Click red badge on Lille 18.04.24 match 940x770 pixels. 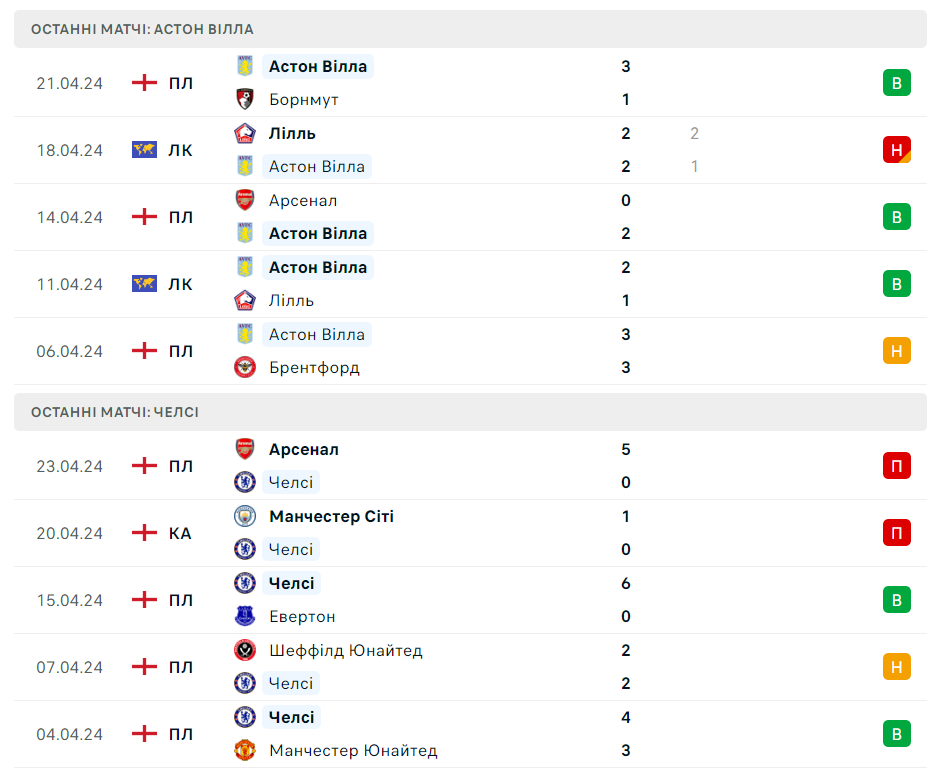tap(896, 150)
